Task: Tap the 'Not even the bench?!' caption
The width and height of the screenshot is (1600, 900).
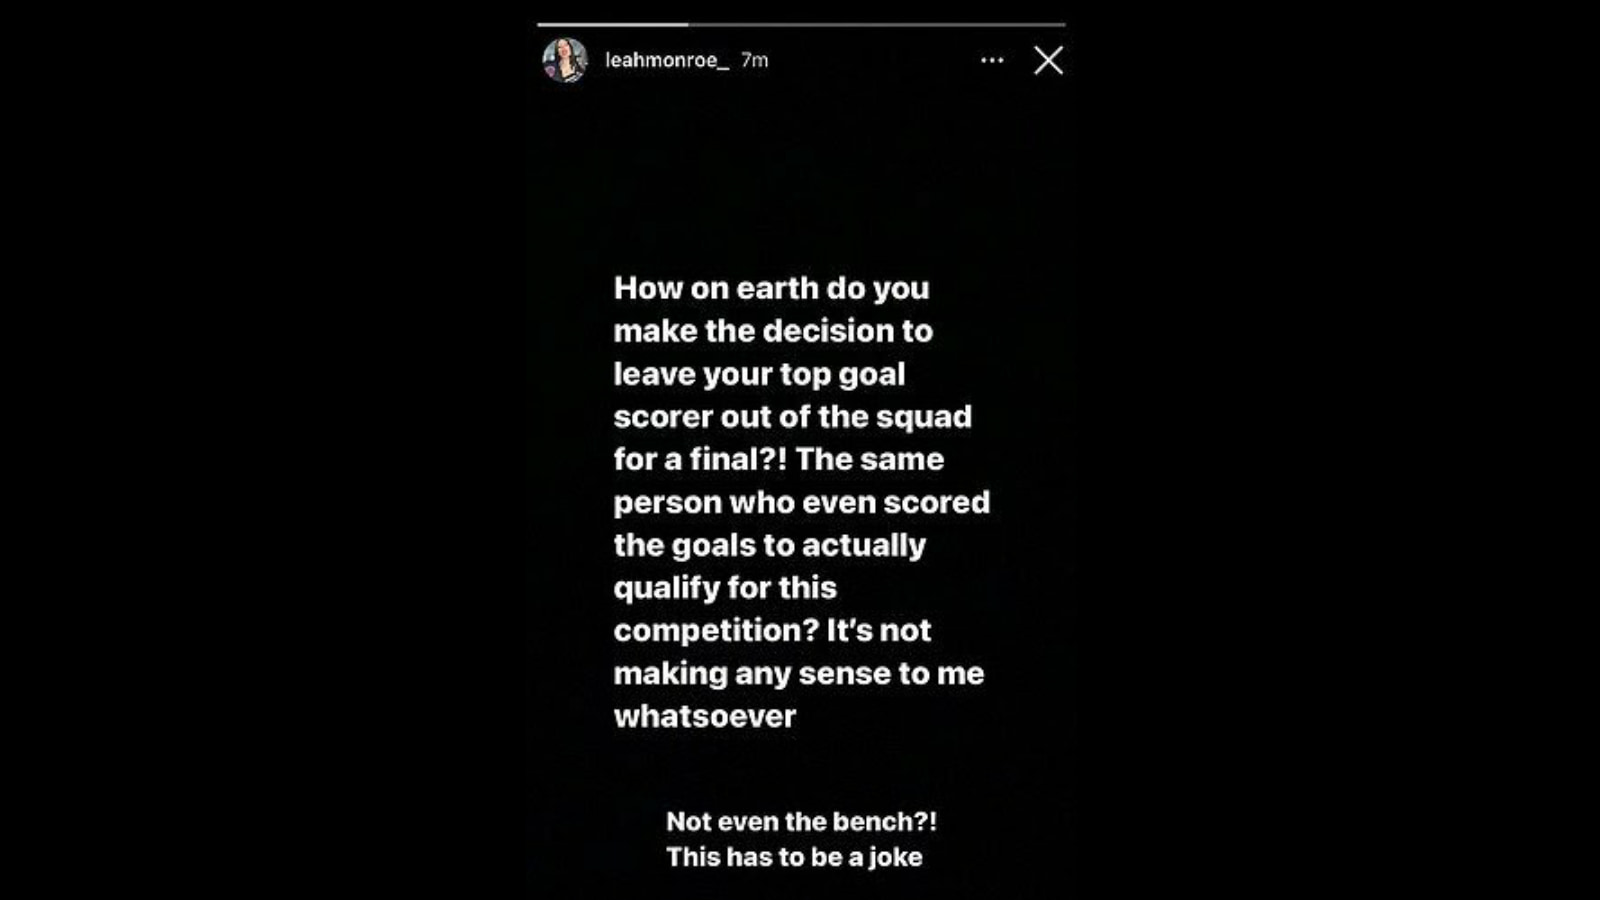Action: pyautogui.click(x=802, y=822)
